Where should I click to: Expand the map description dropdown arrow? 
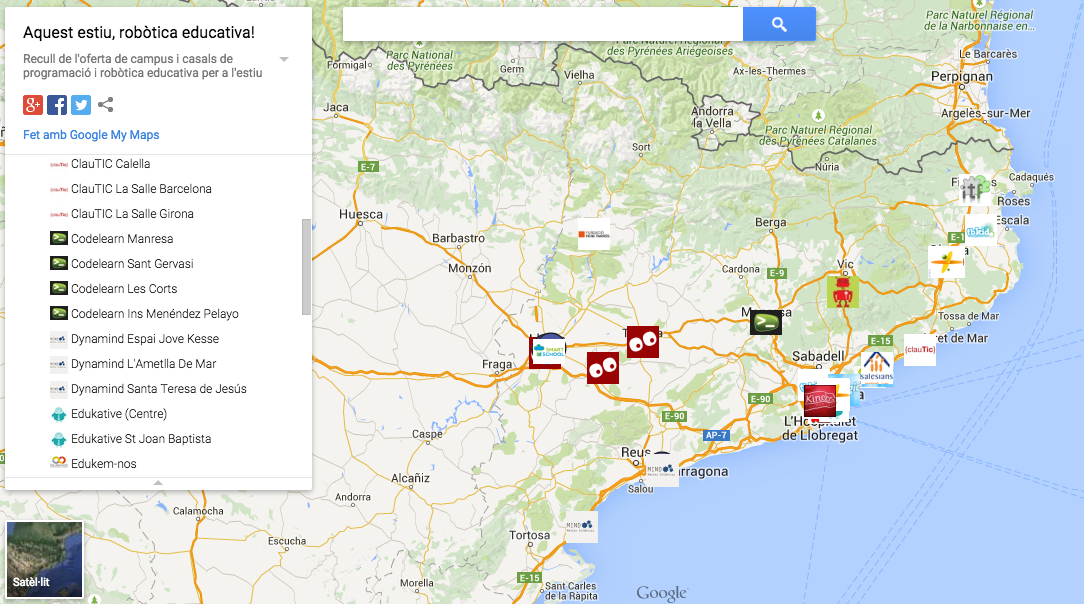pos(284,59)
